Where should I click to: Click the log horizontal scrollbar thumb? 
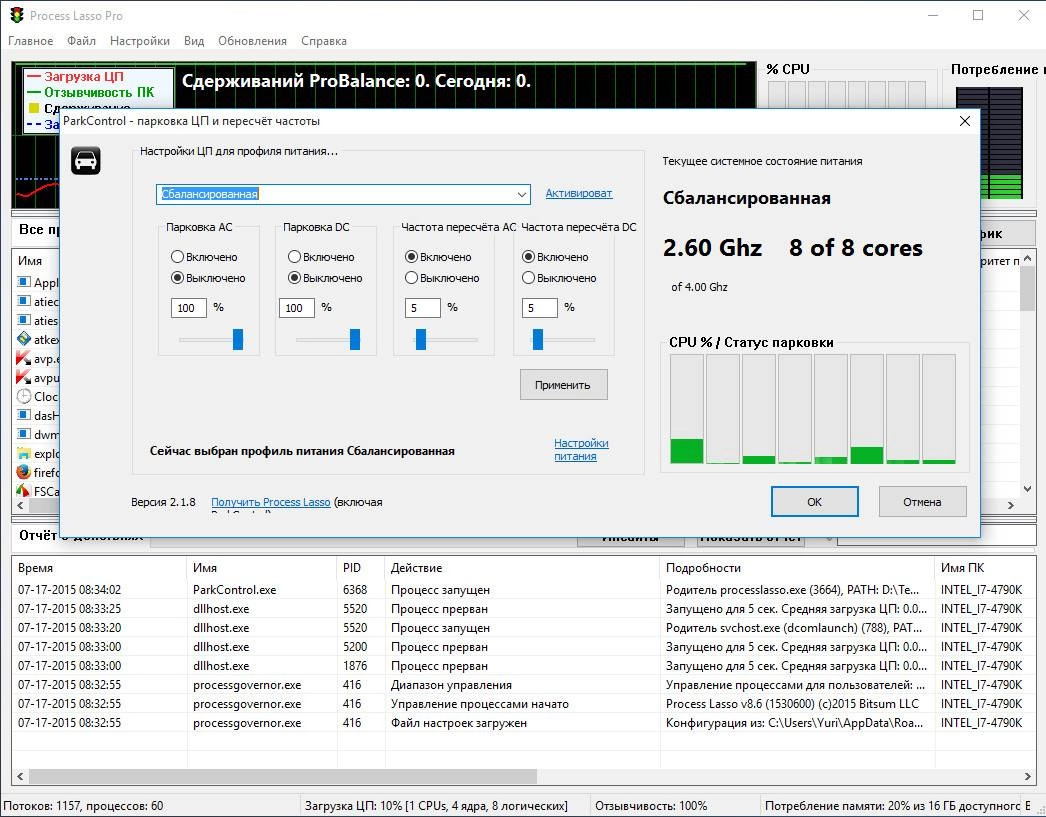283,776
